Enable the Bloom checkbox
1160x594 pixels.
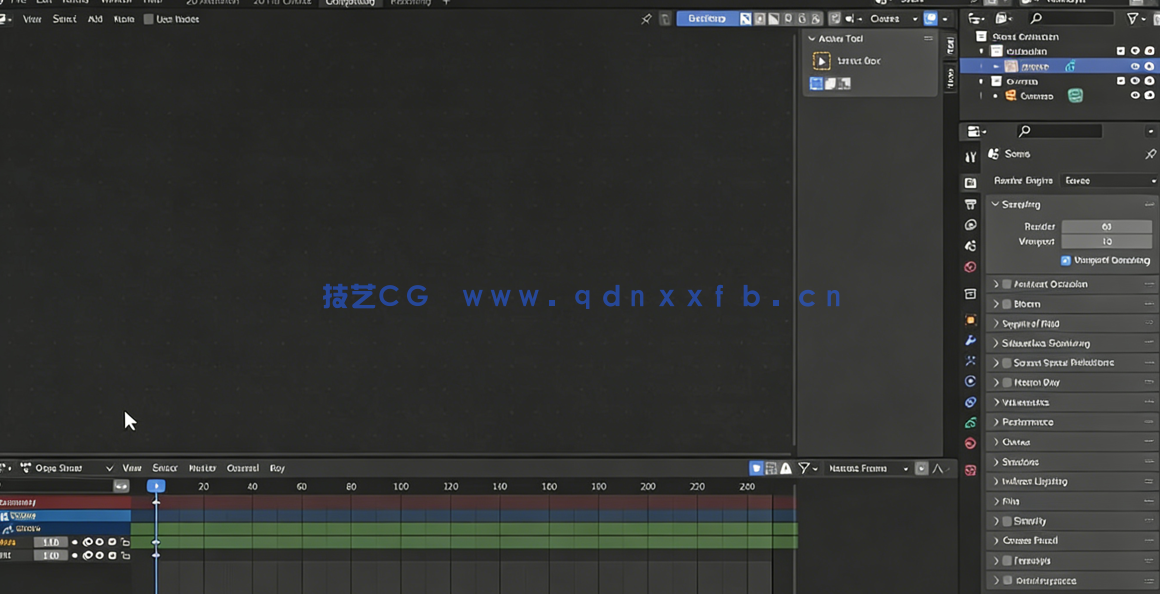pos(1007,304)
